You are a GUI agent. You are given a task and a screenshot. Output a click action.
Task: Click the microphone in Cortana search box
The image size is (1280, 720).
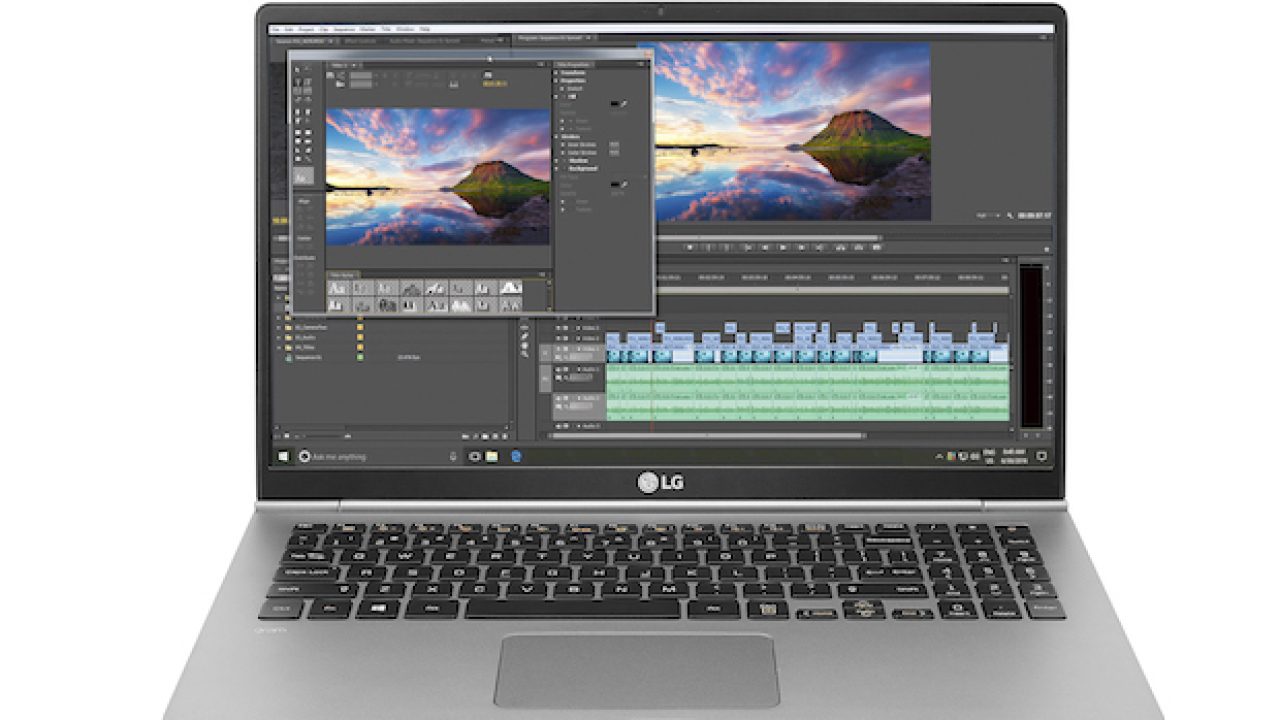point(453,457)
